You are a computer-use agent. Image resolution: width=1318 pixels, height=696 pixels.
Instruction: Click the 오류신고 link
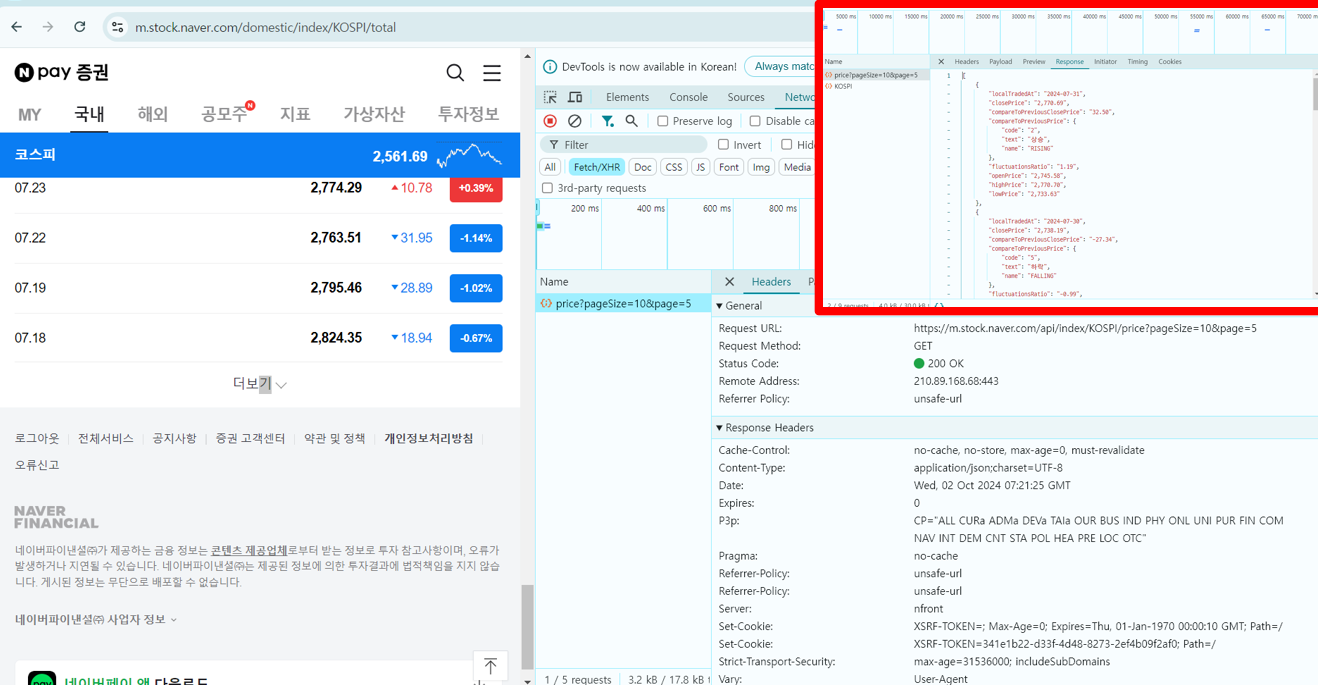(37, 465)
